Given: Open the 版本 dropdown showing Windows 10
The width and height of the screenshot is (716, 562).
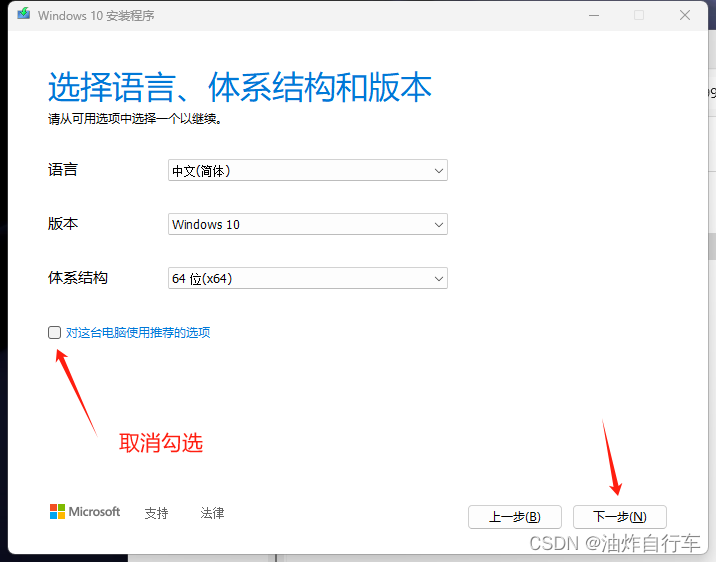Looking at the screenshot, I should [x=308, y=224].
